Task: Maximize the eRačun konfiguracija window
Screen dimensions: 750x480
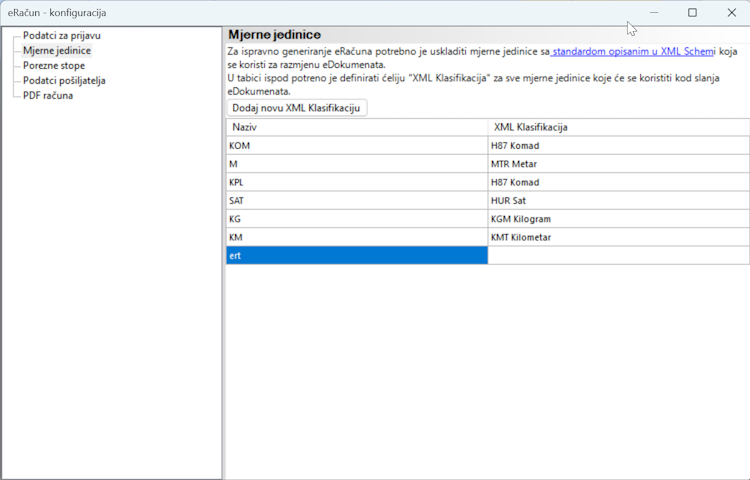Action: (692, 13)
